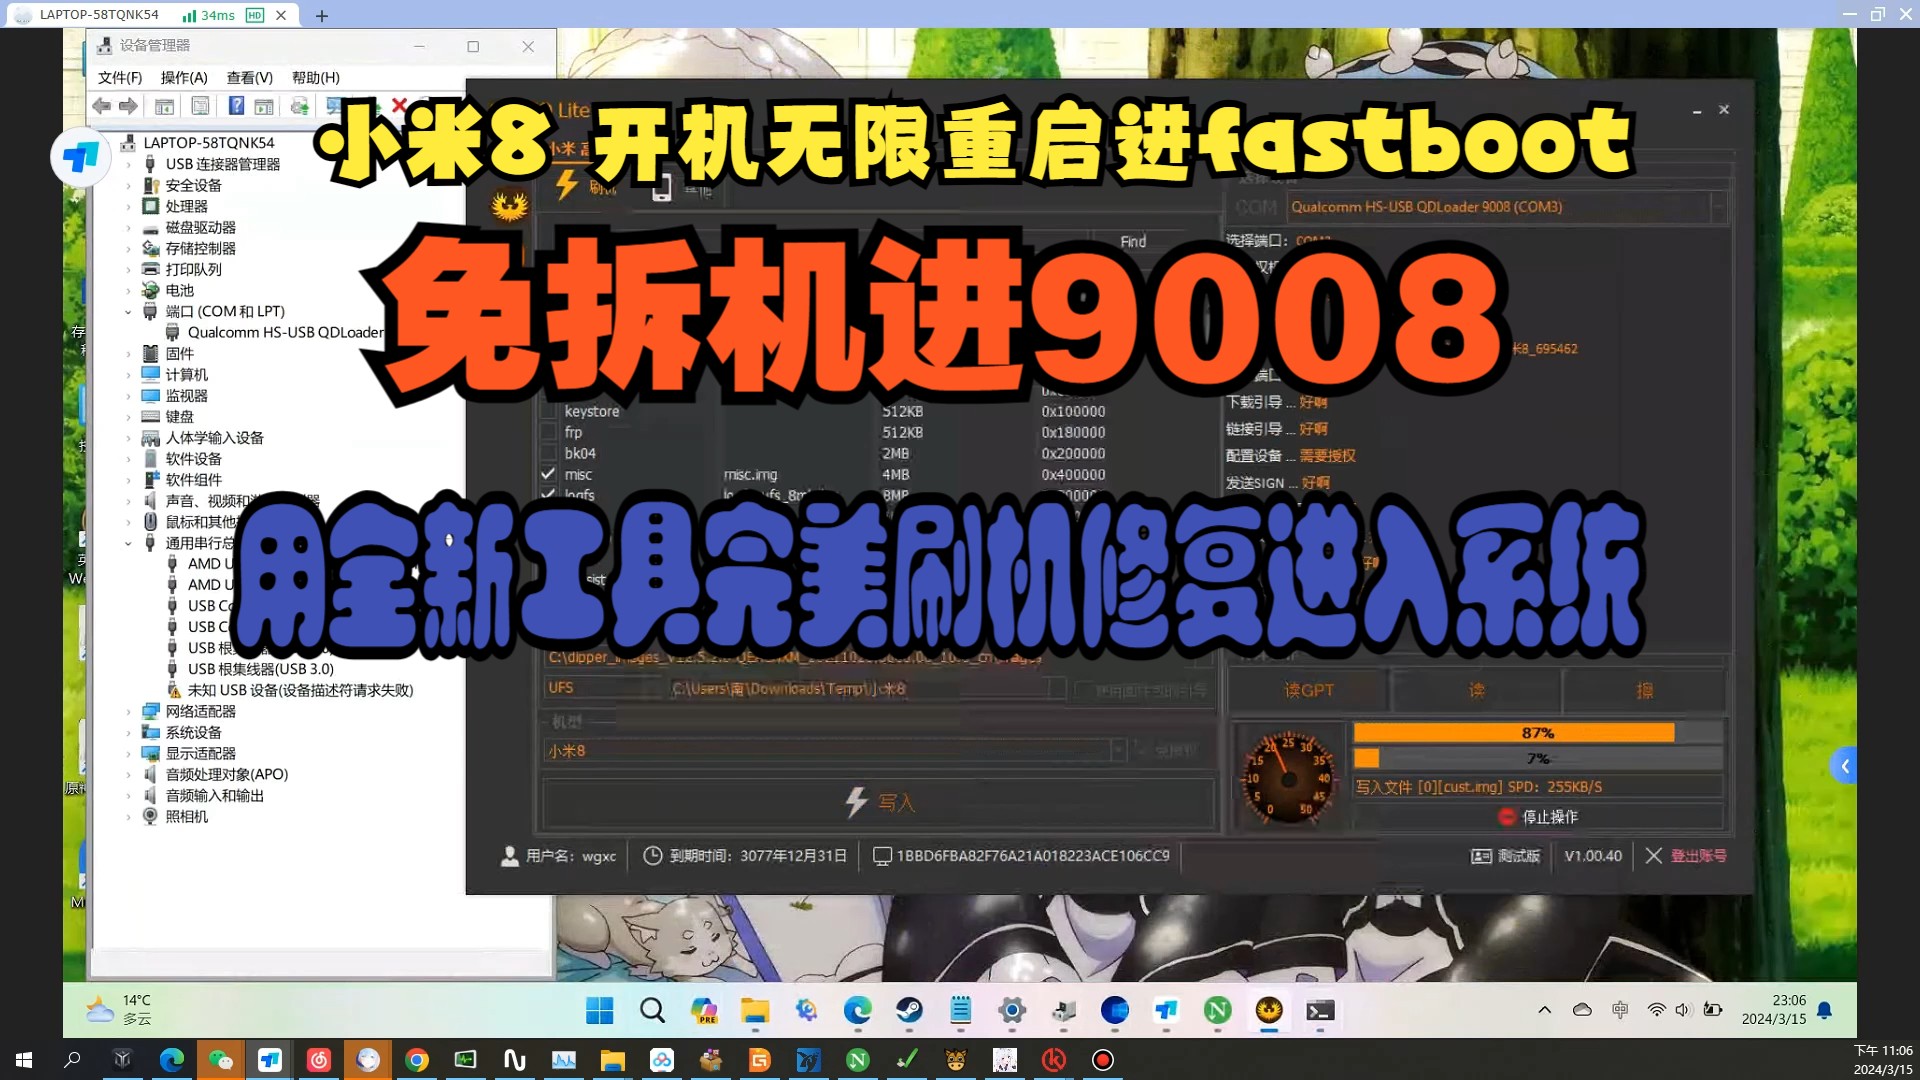Click the phoenix logo in the flash tool

tap(510, 205)
